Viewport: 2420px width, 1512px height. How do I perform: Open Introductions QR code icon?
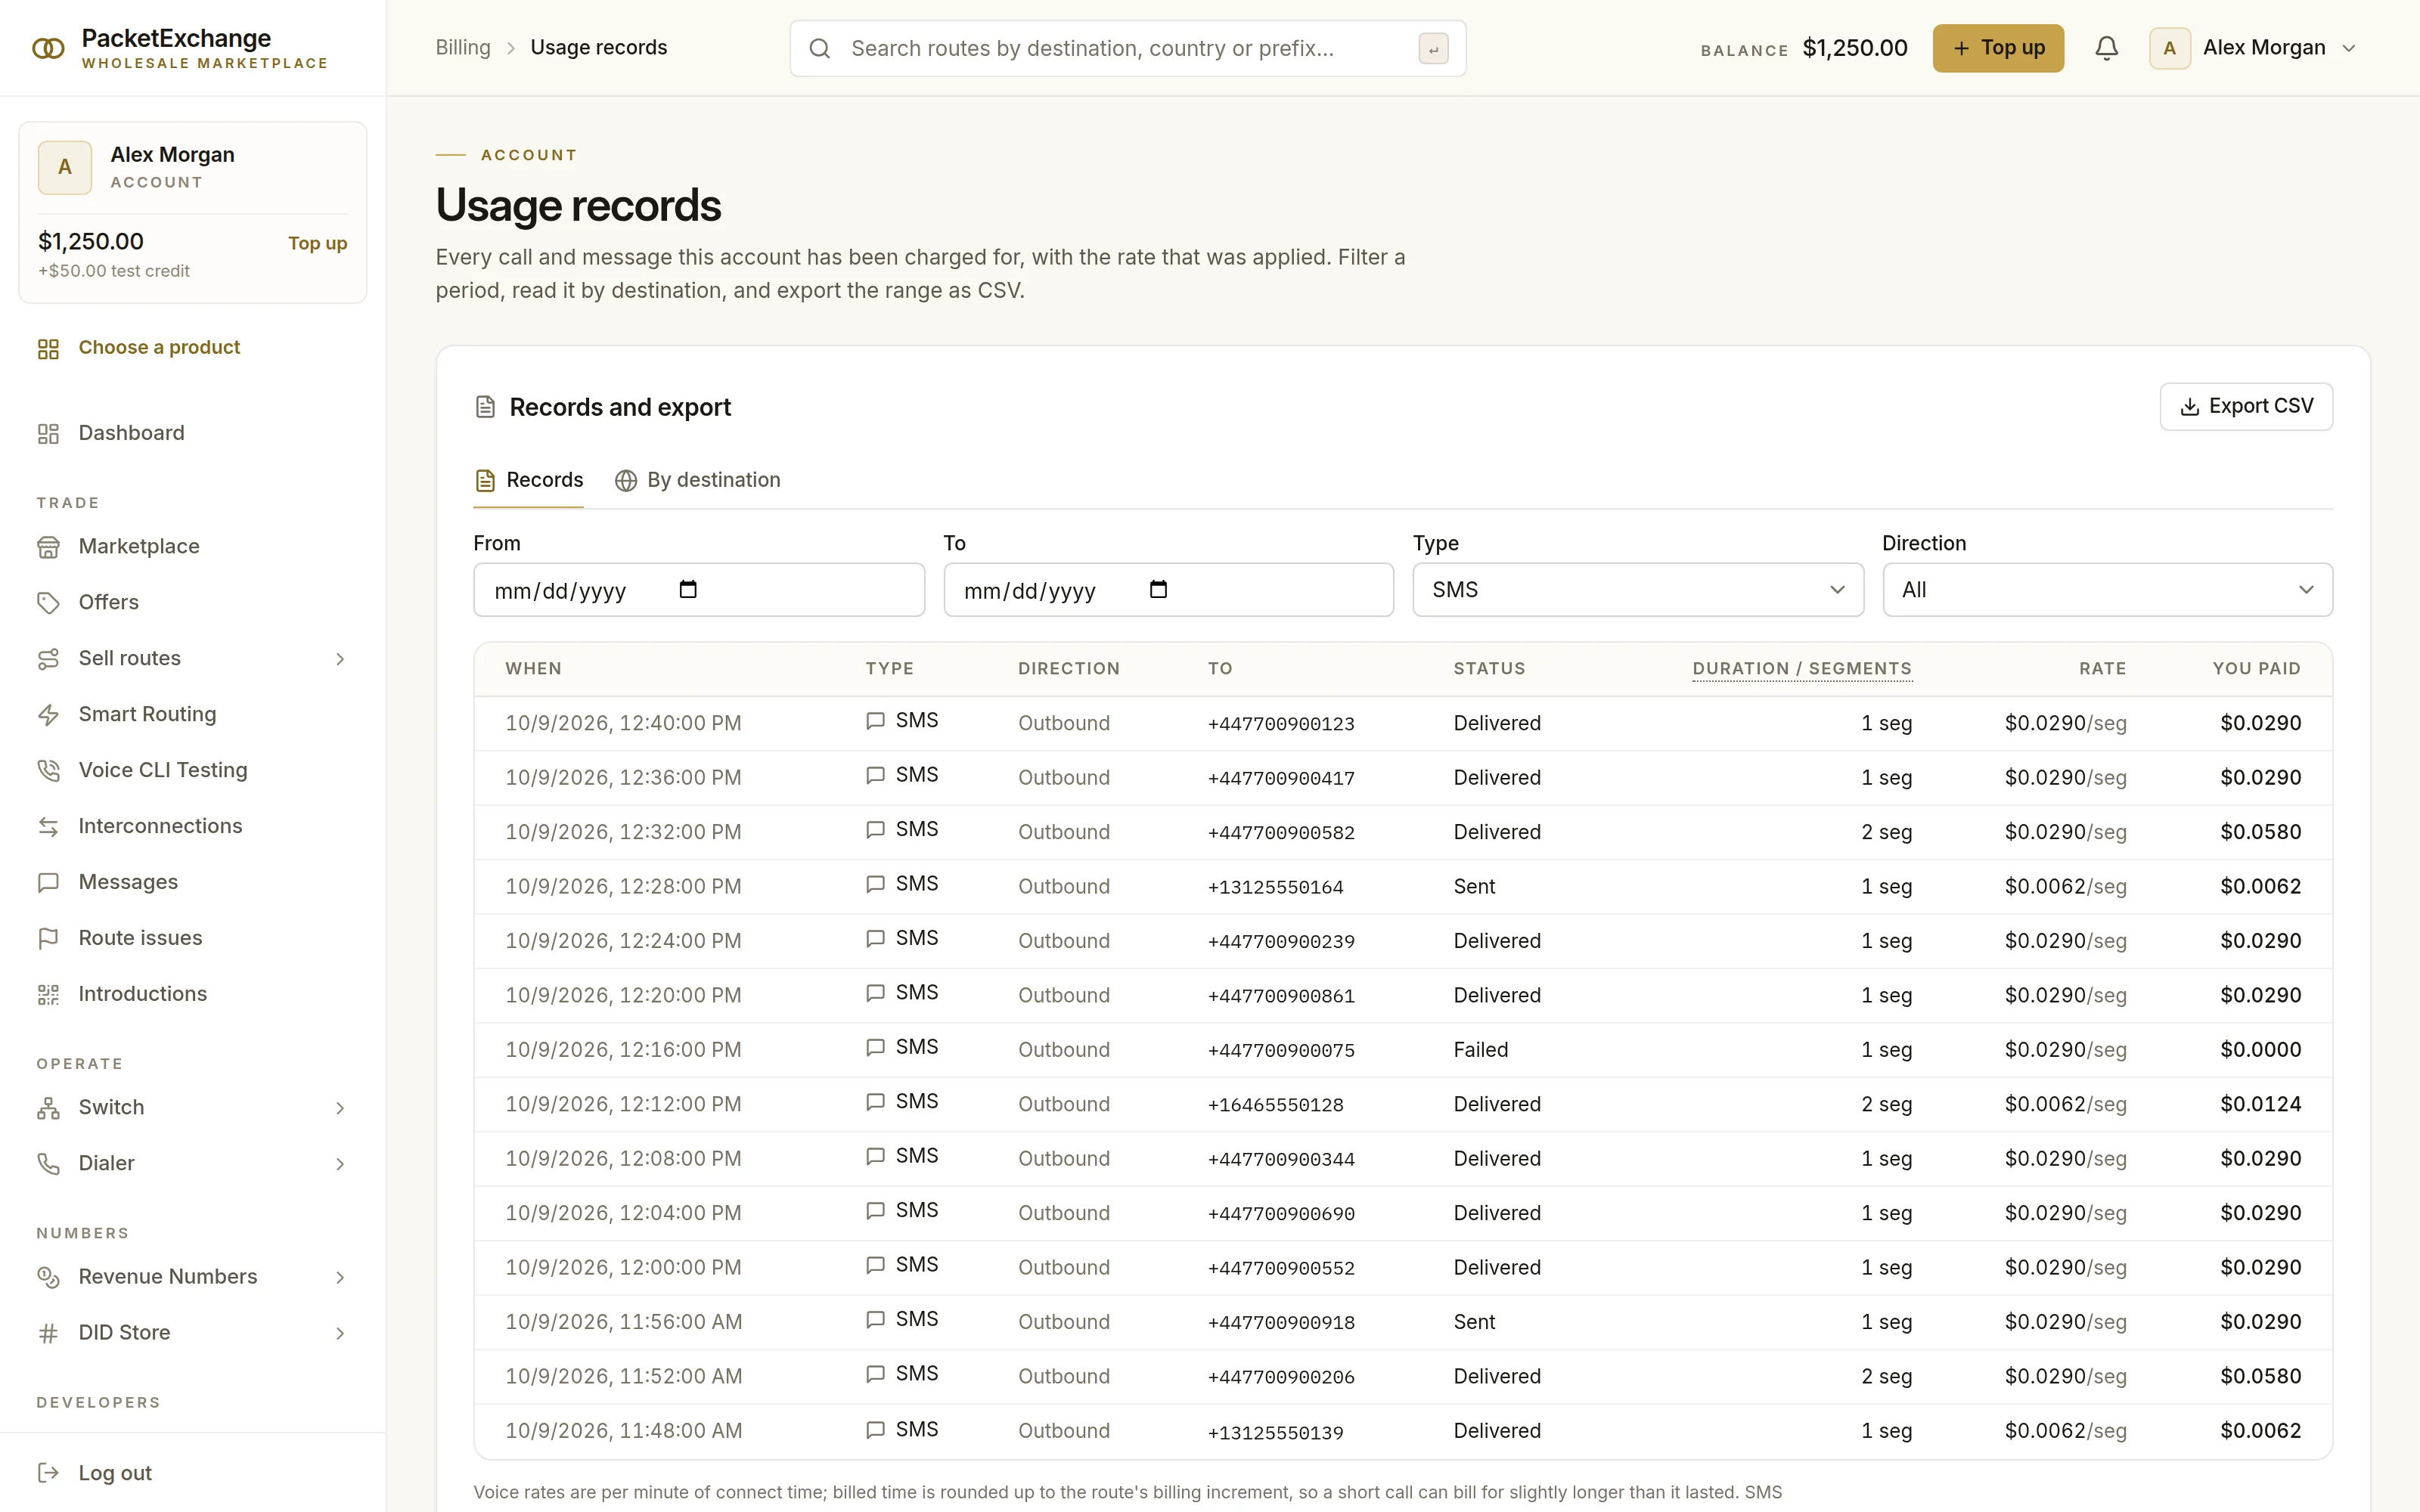pyautogui.click(x=48, y=994)
